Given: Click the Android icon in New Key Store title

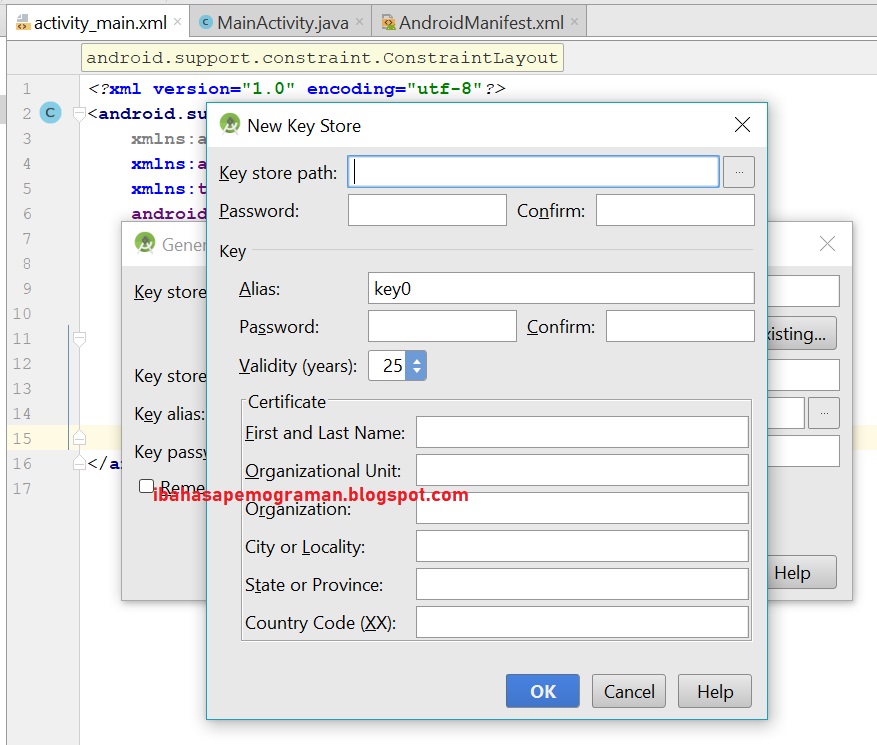Looking at the screenshot, I should [x=229, y=125].
